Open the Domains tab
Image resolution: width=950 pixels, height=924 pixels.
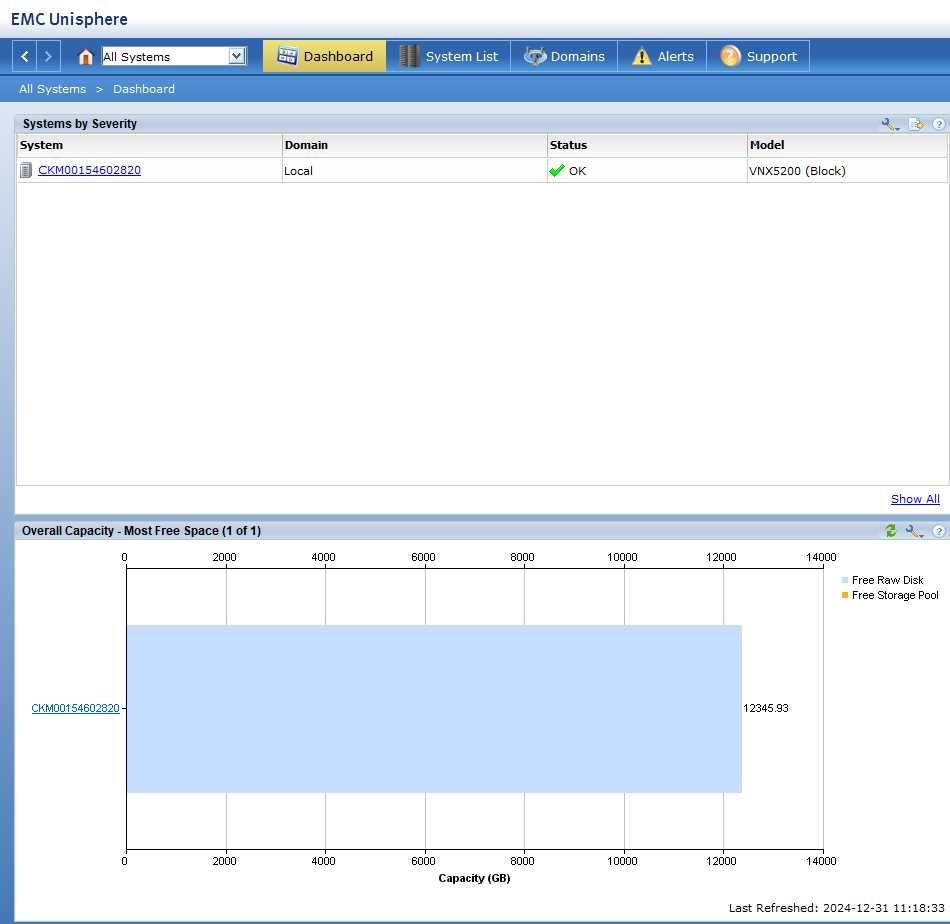point(564,56)
